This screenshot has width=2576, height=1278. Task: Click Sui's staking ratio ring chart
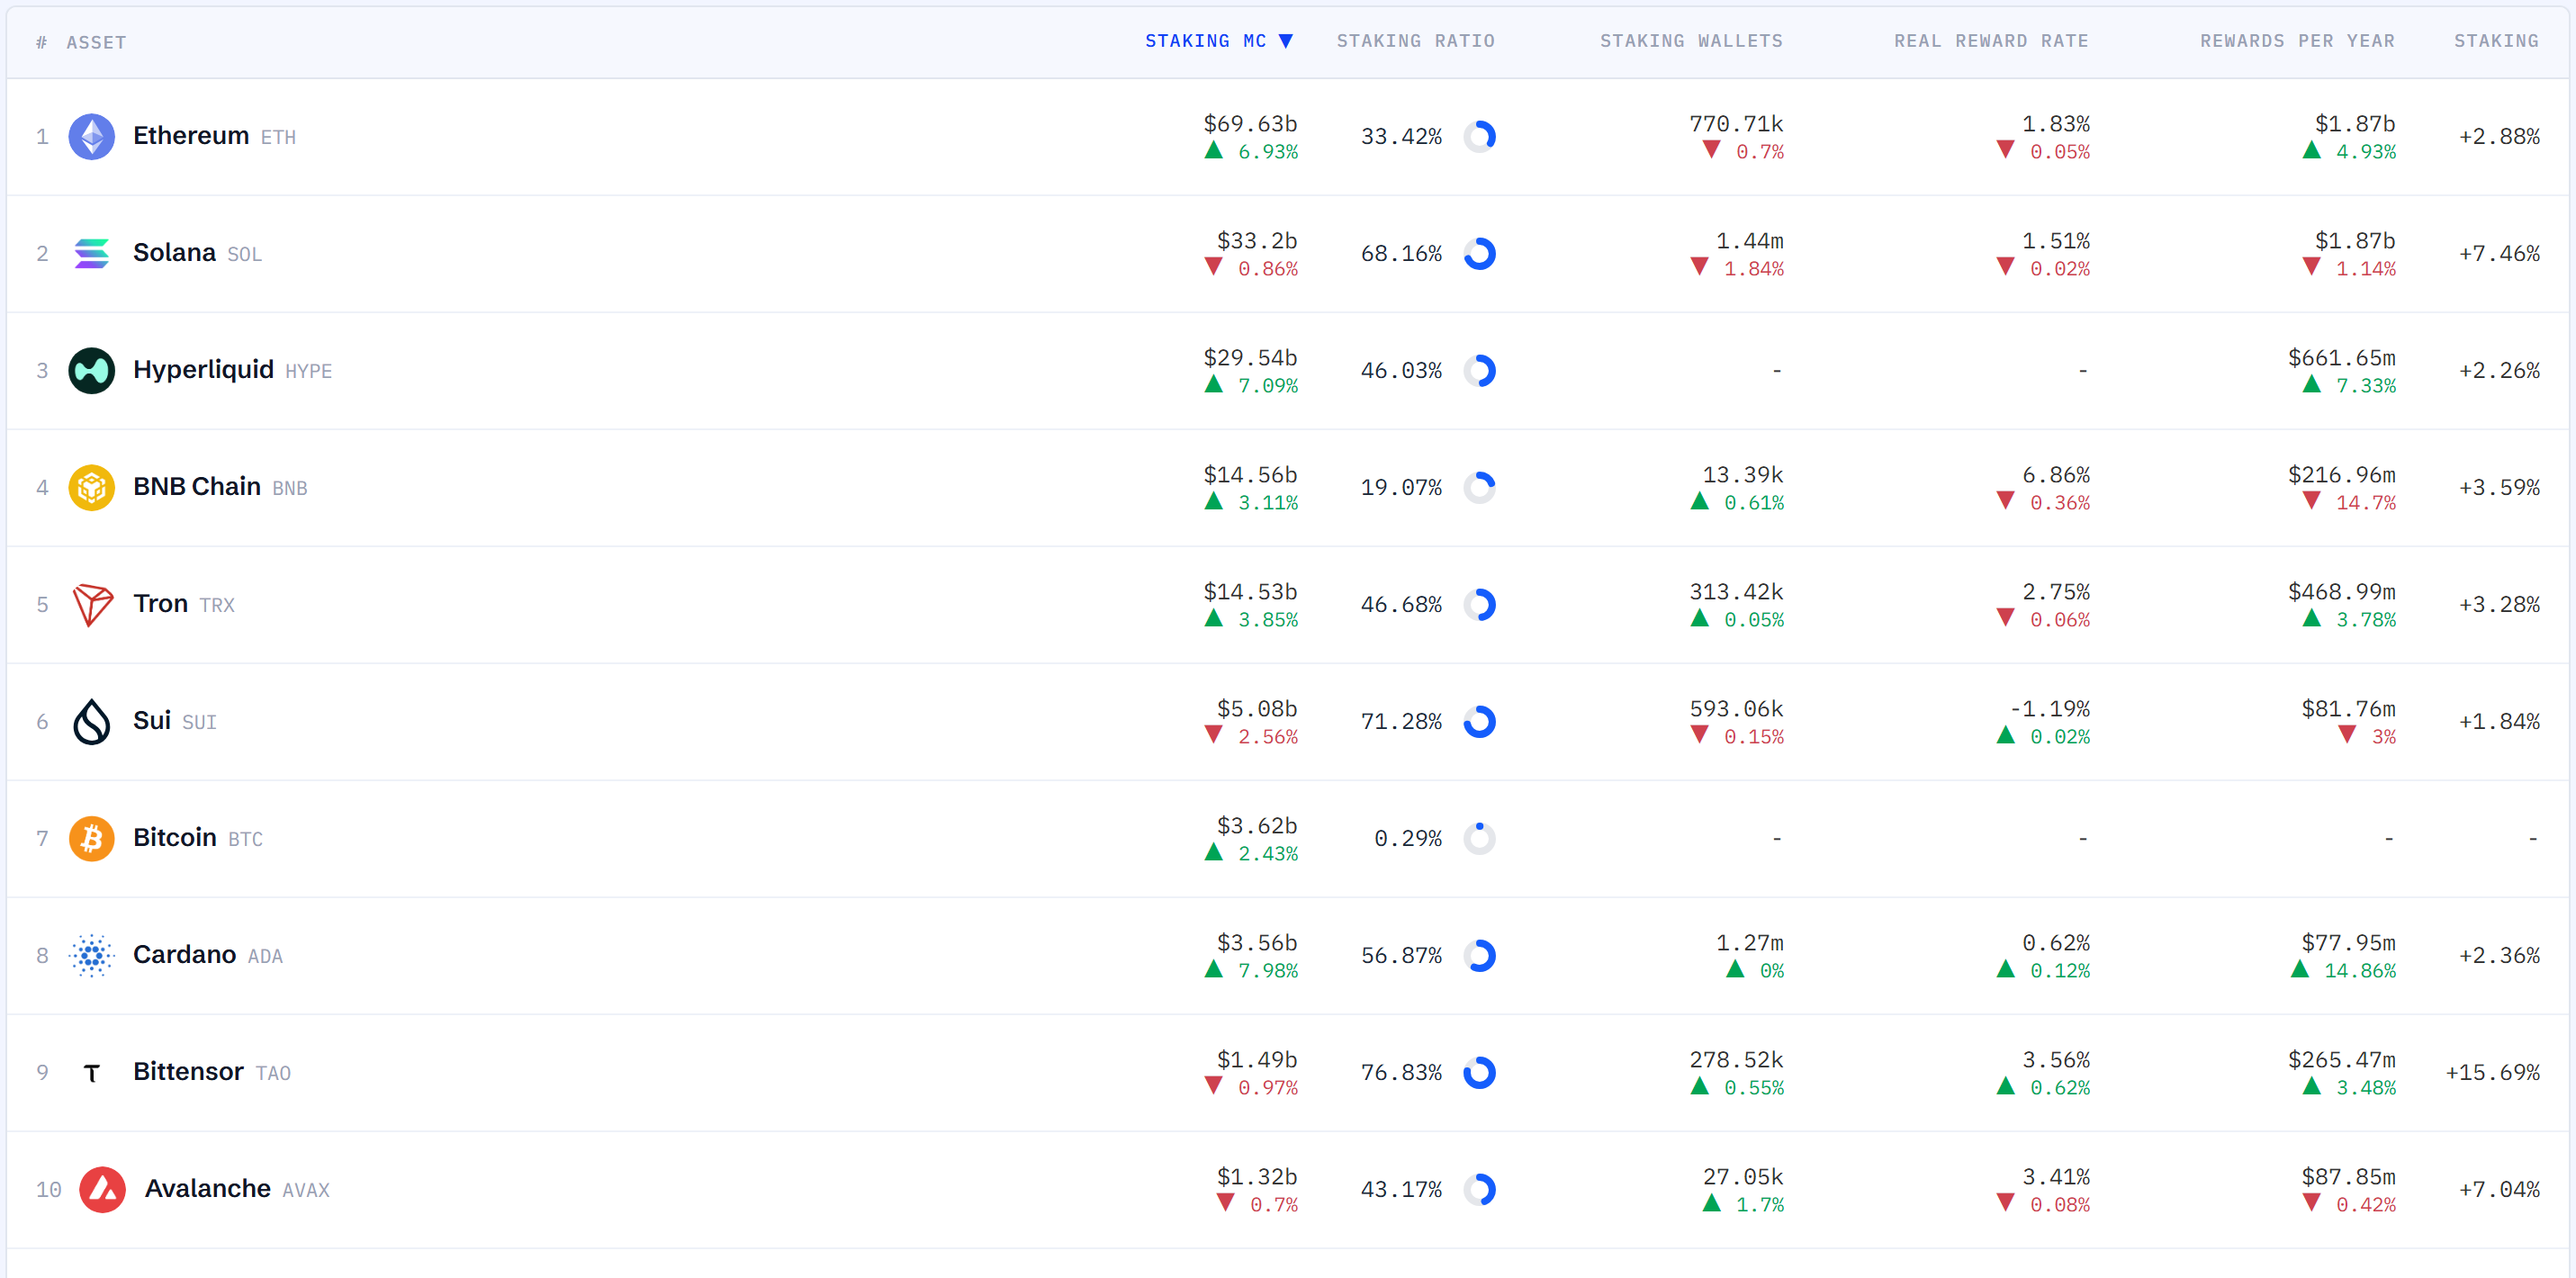(x=1480, y=722)
